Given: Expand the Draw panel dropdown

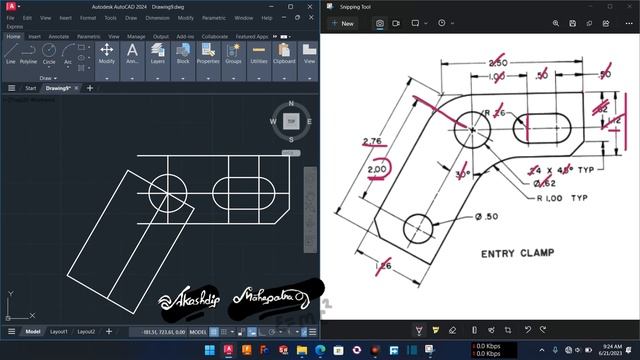Looking at the screenshot, I should (x=48, y=78).
